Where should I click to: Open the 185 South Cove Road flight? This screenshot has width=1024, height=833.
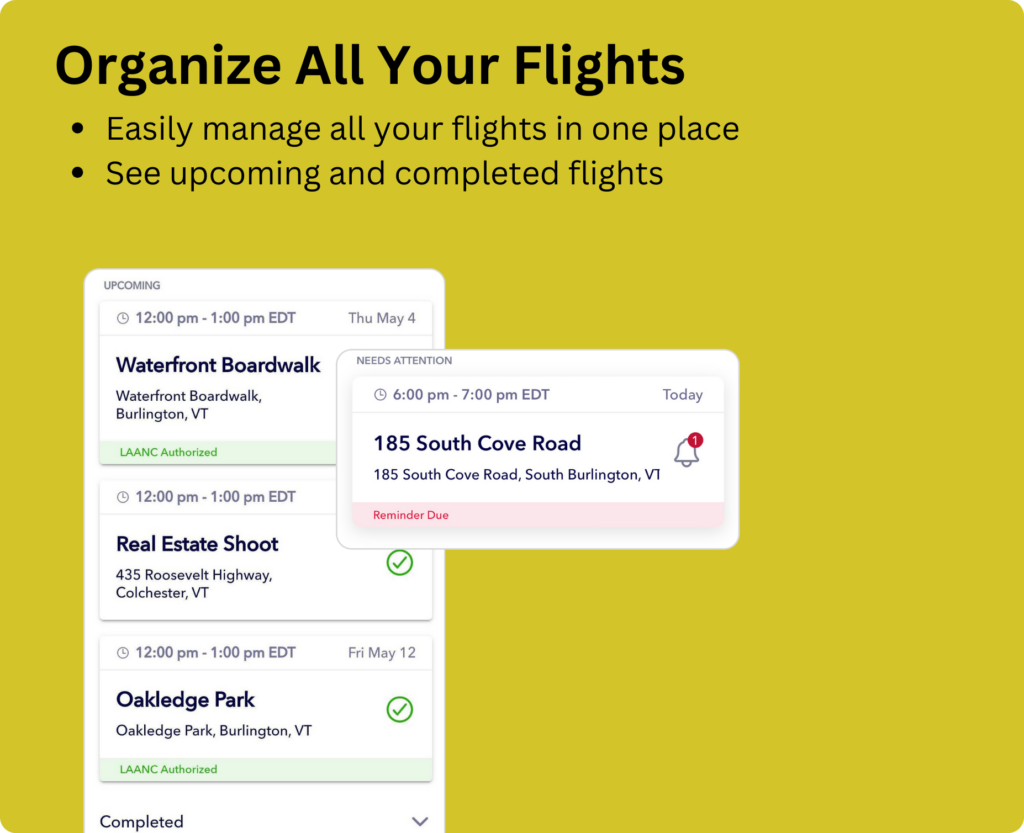coord(477,443)
